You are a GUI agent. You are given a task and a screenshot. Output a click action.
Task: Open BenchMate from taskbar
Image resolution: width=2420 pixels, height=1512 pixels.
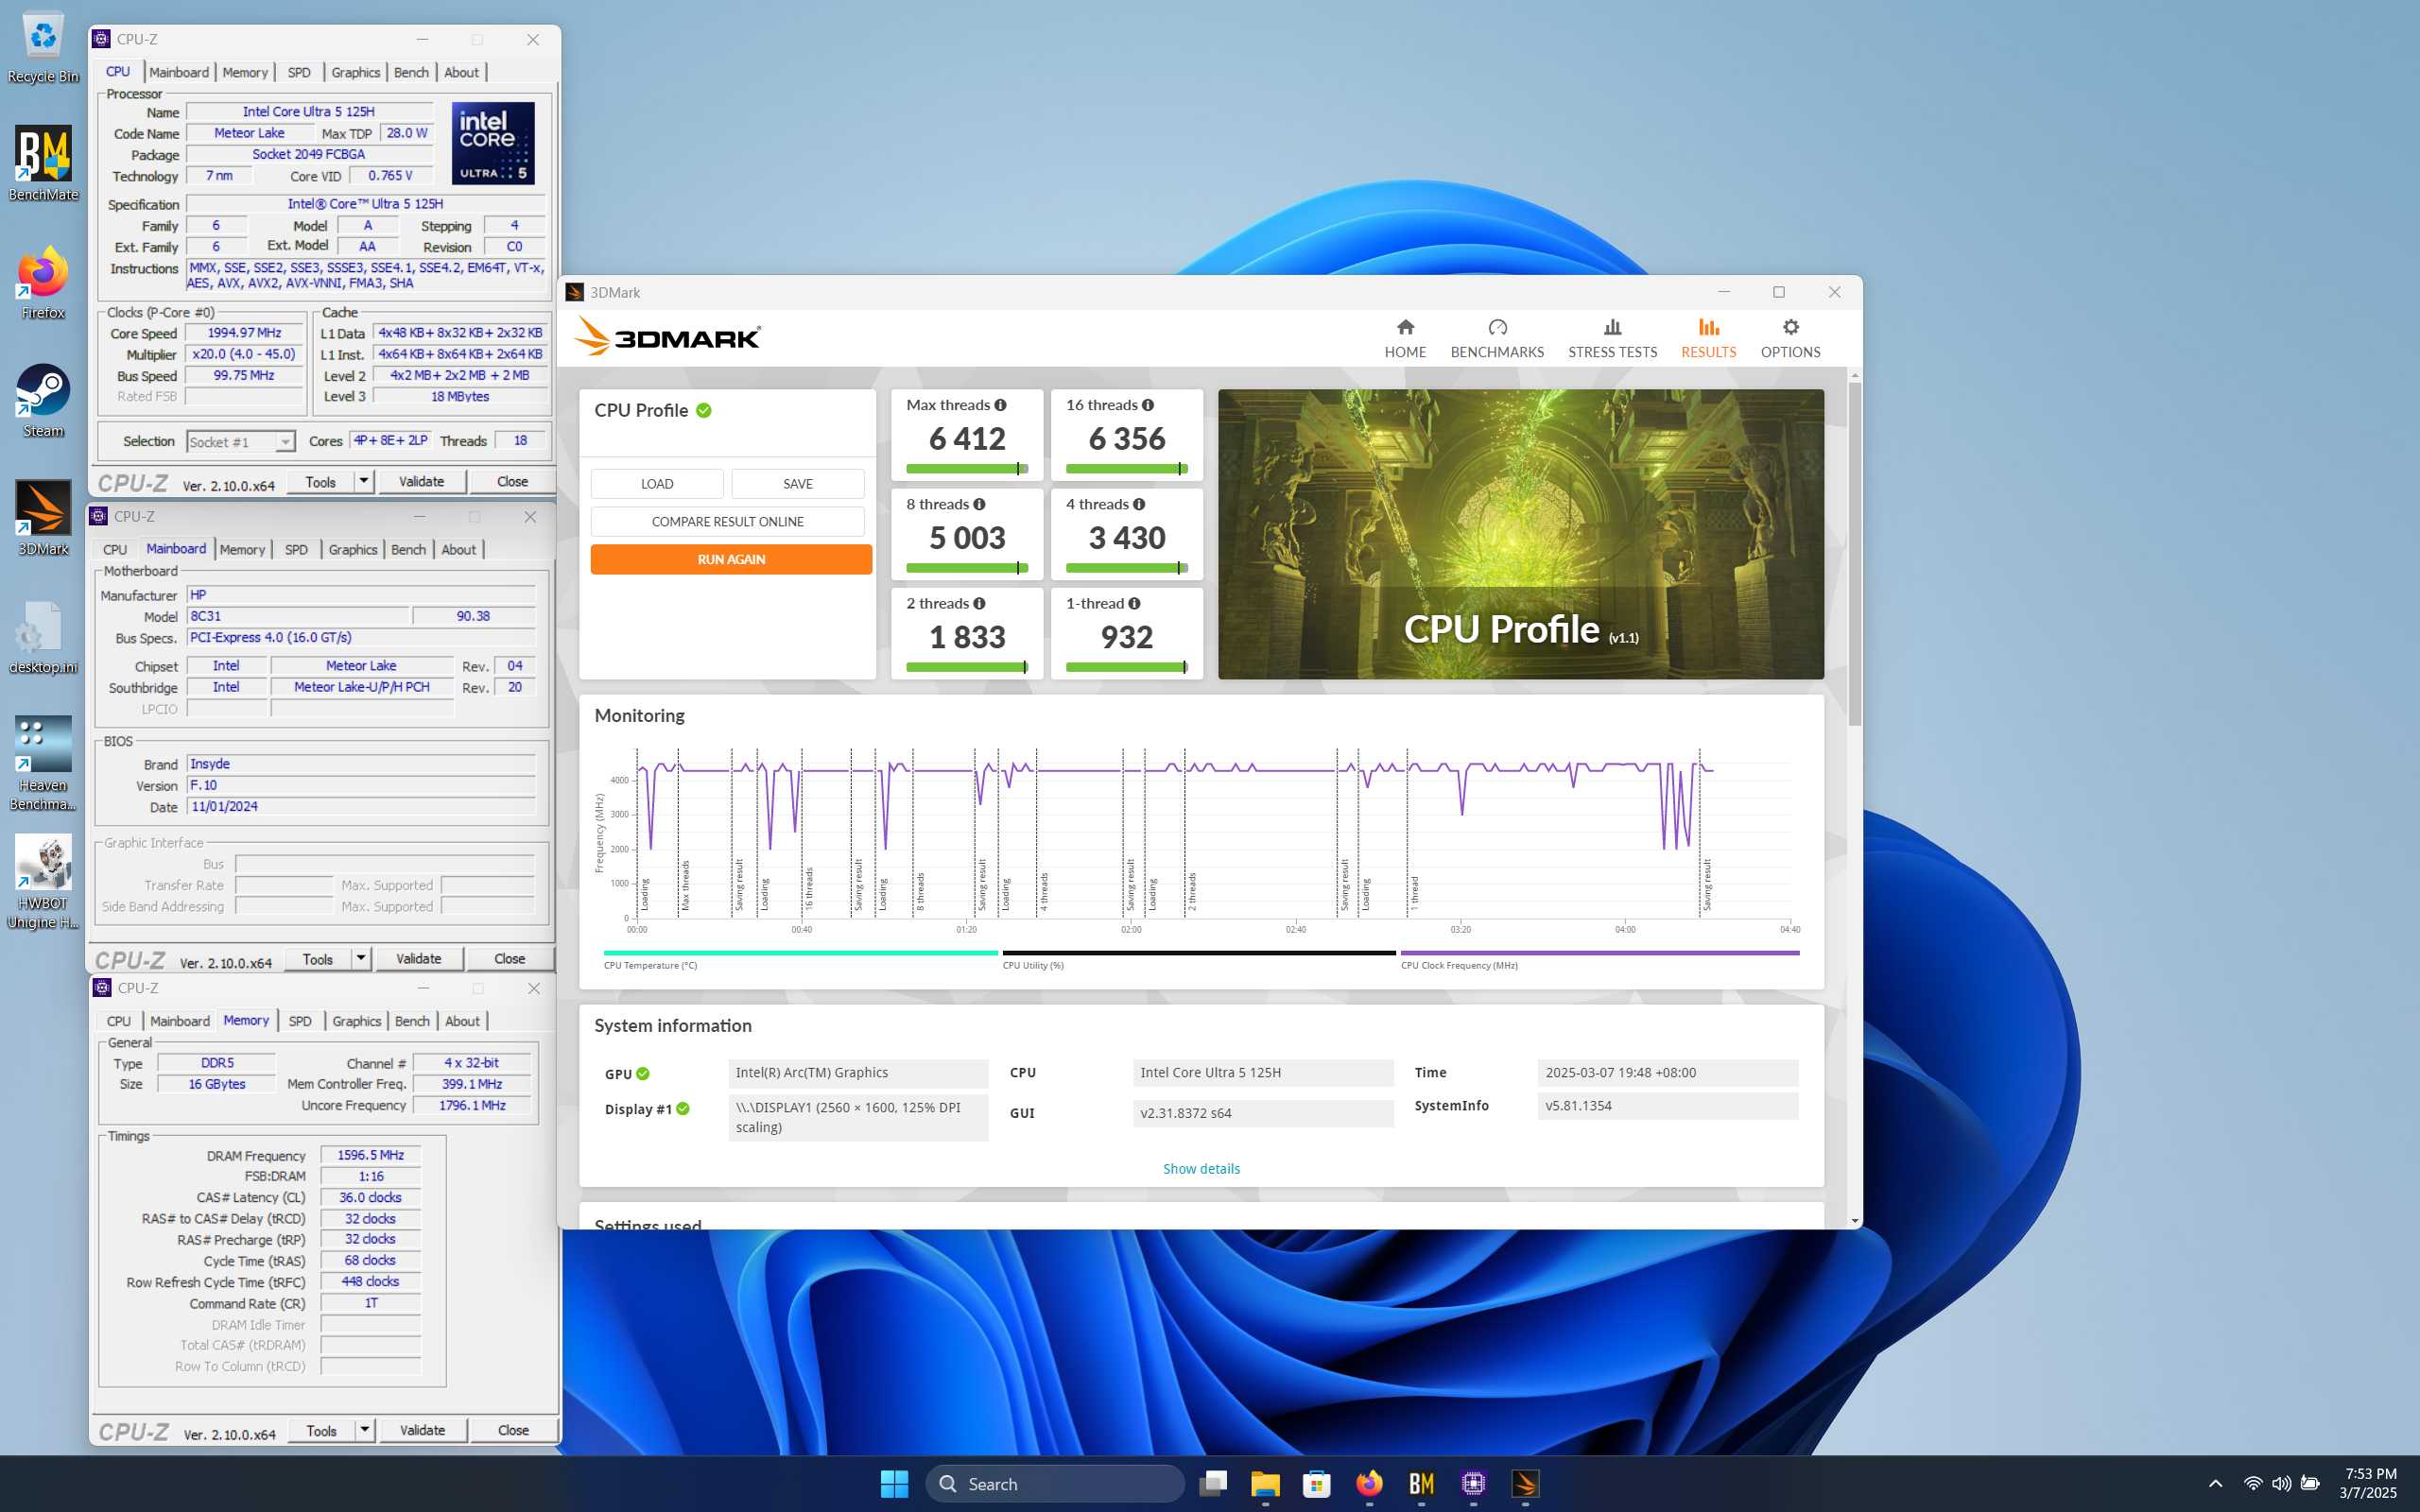[1421, 1484]
